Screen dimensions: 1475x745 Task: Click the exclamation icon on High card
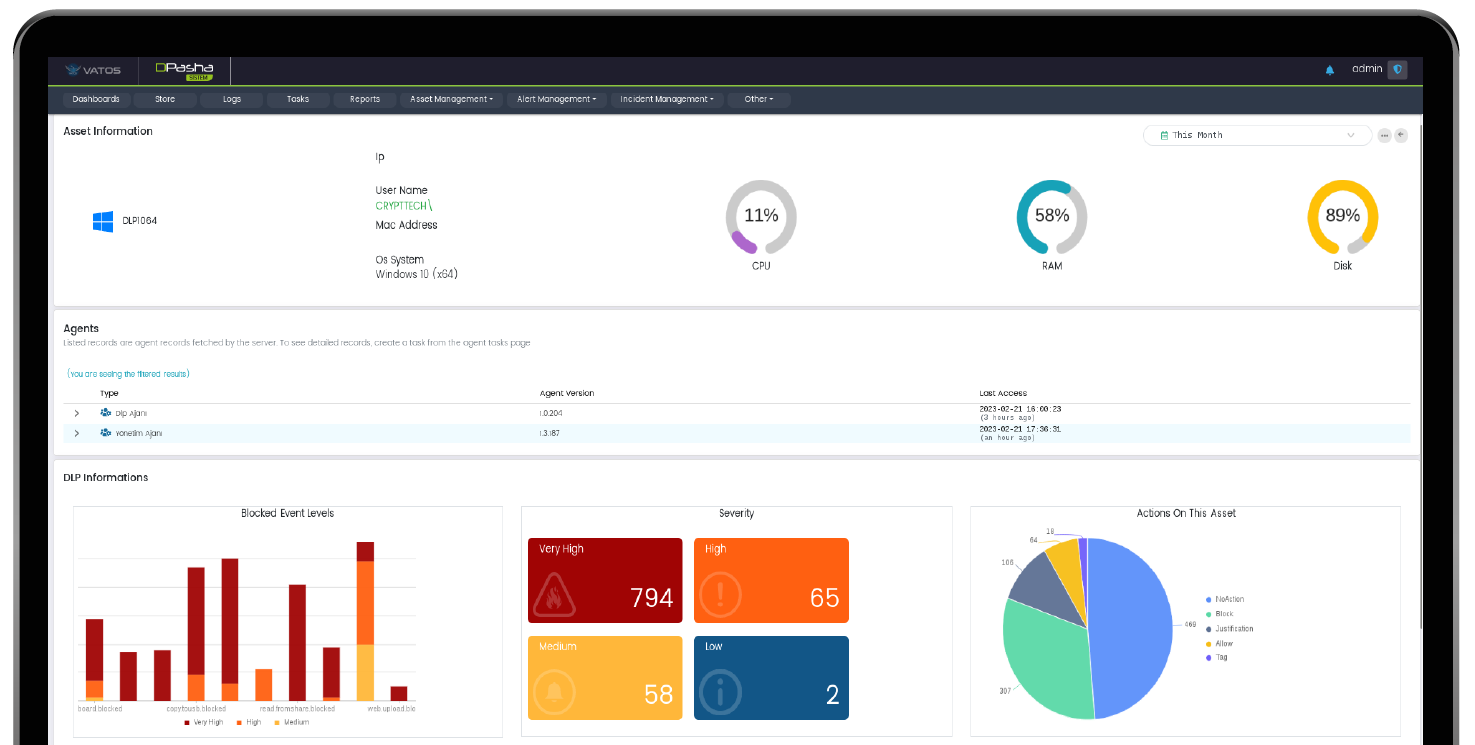[719, 593]
